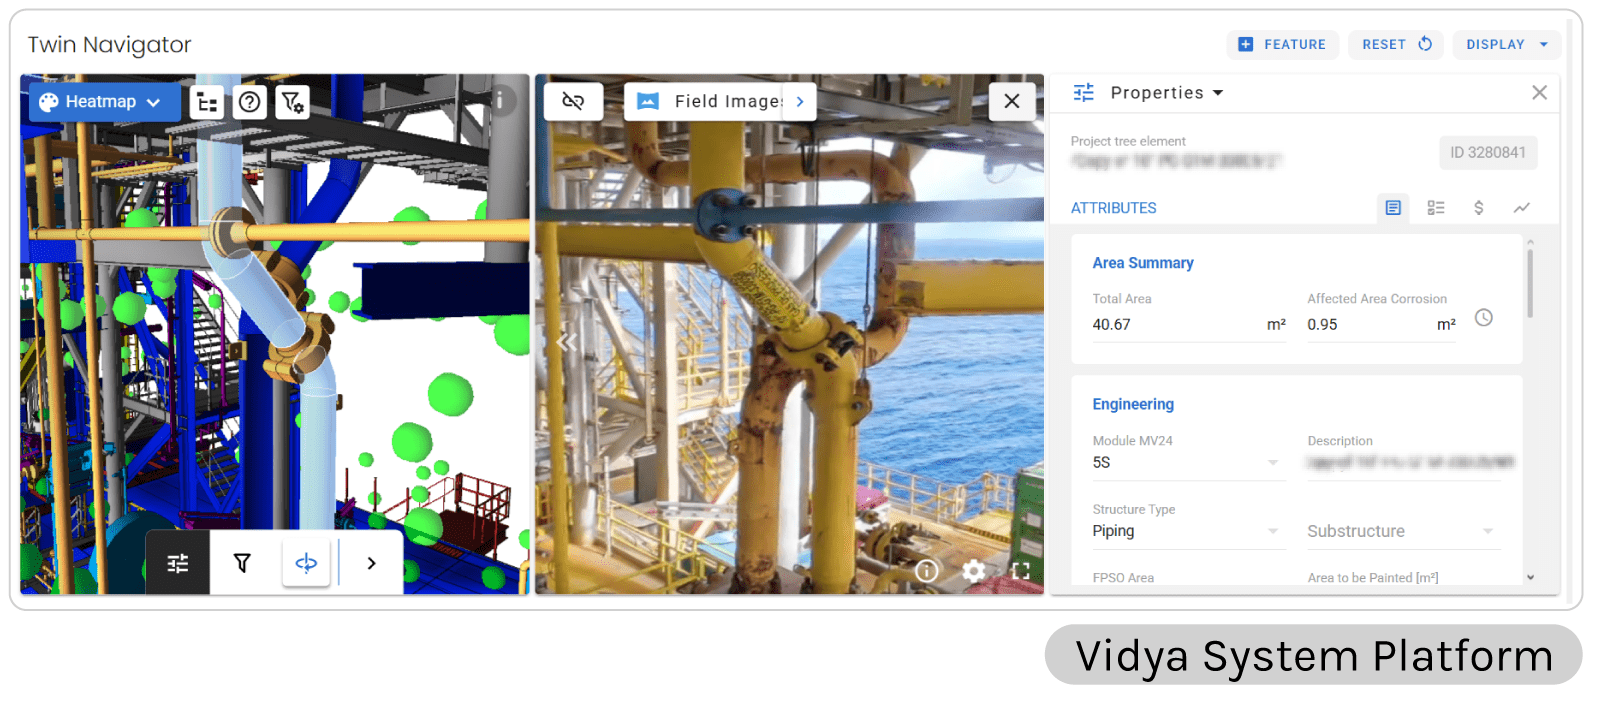Open the Properties panel dropdown
Viewport: 1600px width, 701px height.
(1167, 93)
